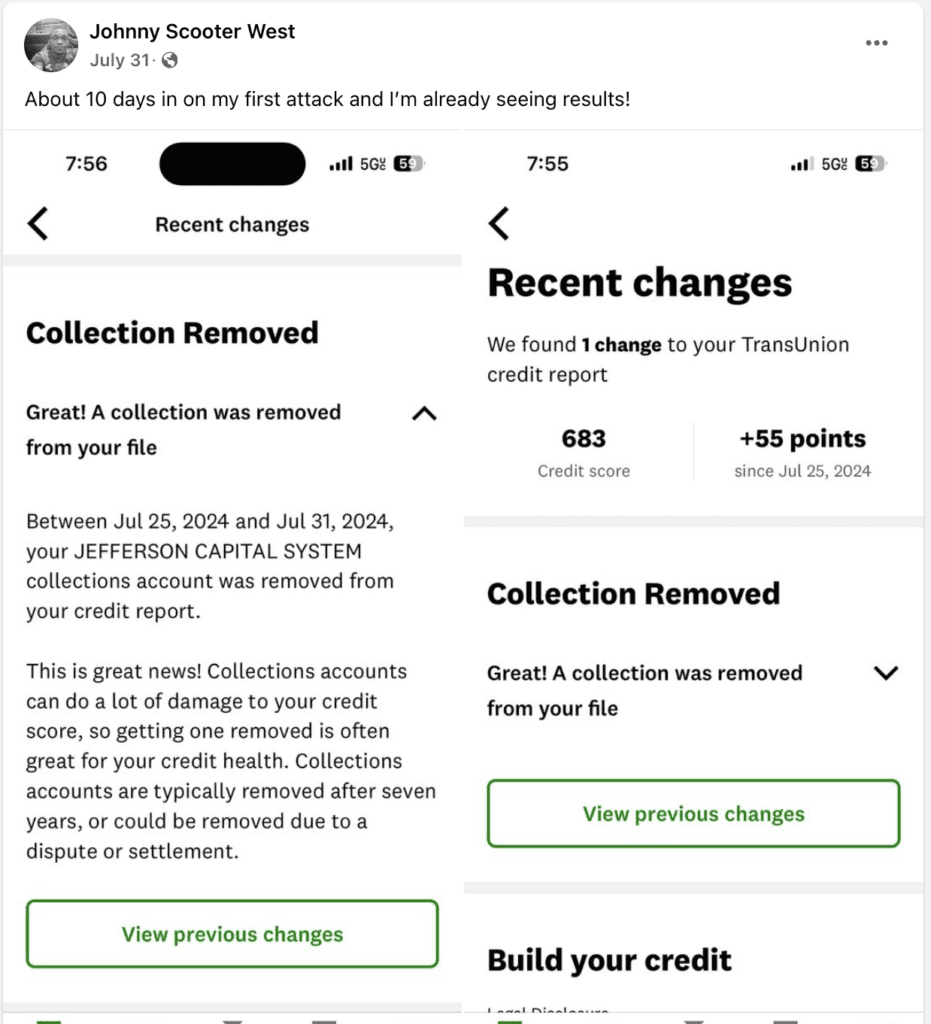This screenshot has height=1024, width=931.
Task: Click battery icon in the 7:56 status bar
Action: click(408, 164)
